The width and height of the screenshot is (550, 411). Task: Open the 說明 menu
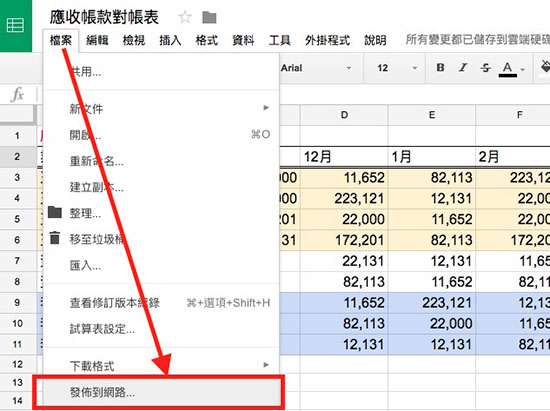point(375,40)
